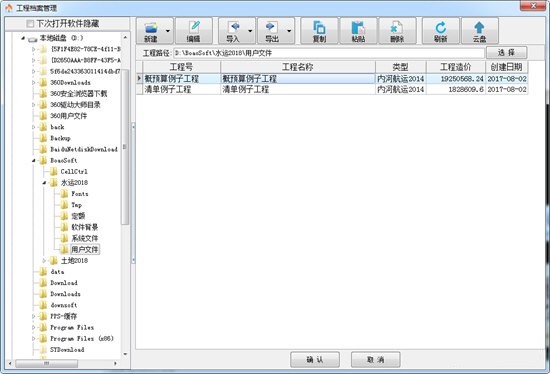Select the 定额 folder
This screenshot has width=550, height=374.
pos(78,216)
